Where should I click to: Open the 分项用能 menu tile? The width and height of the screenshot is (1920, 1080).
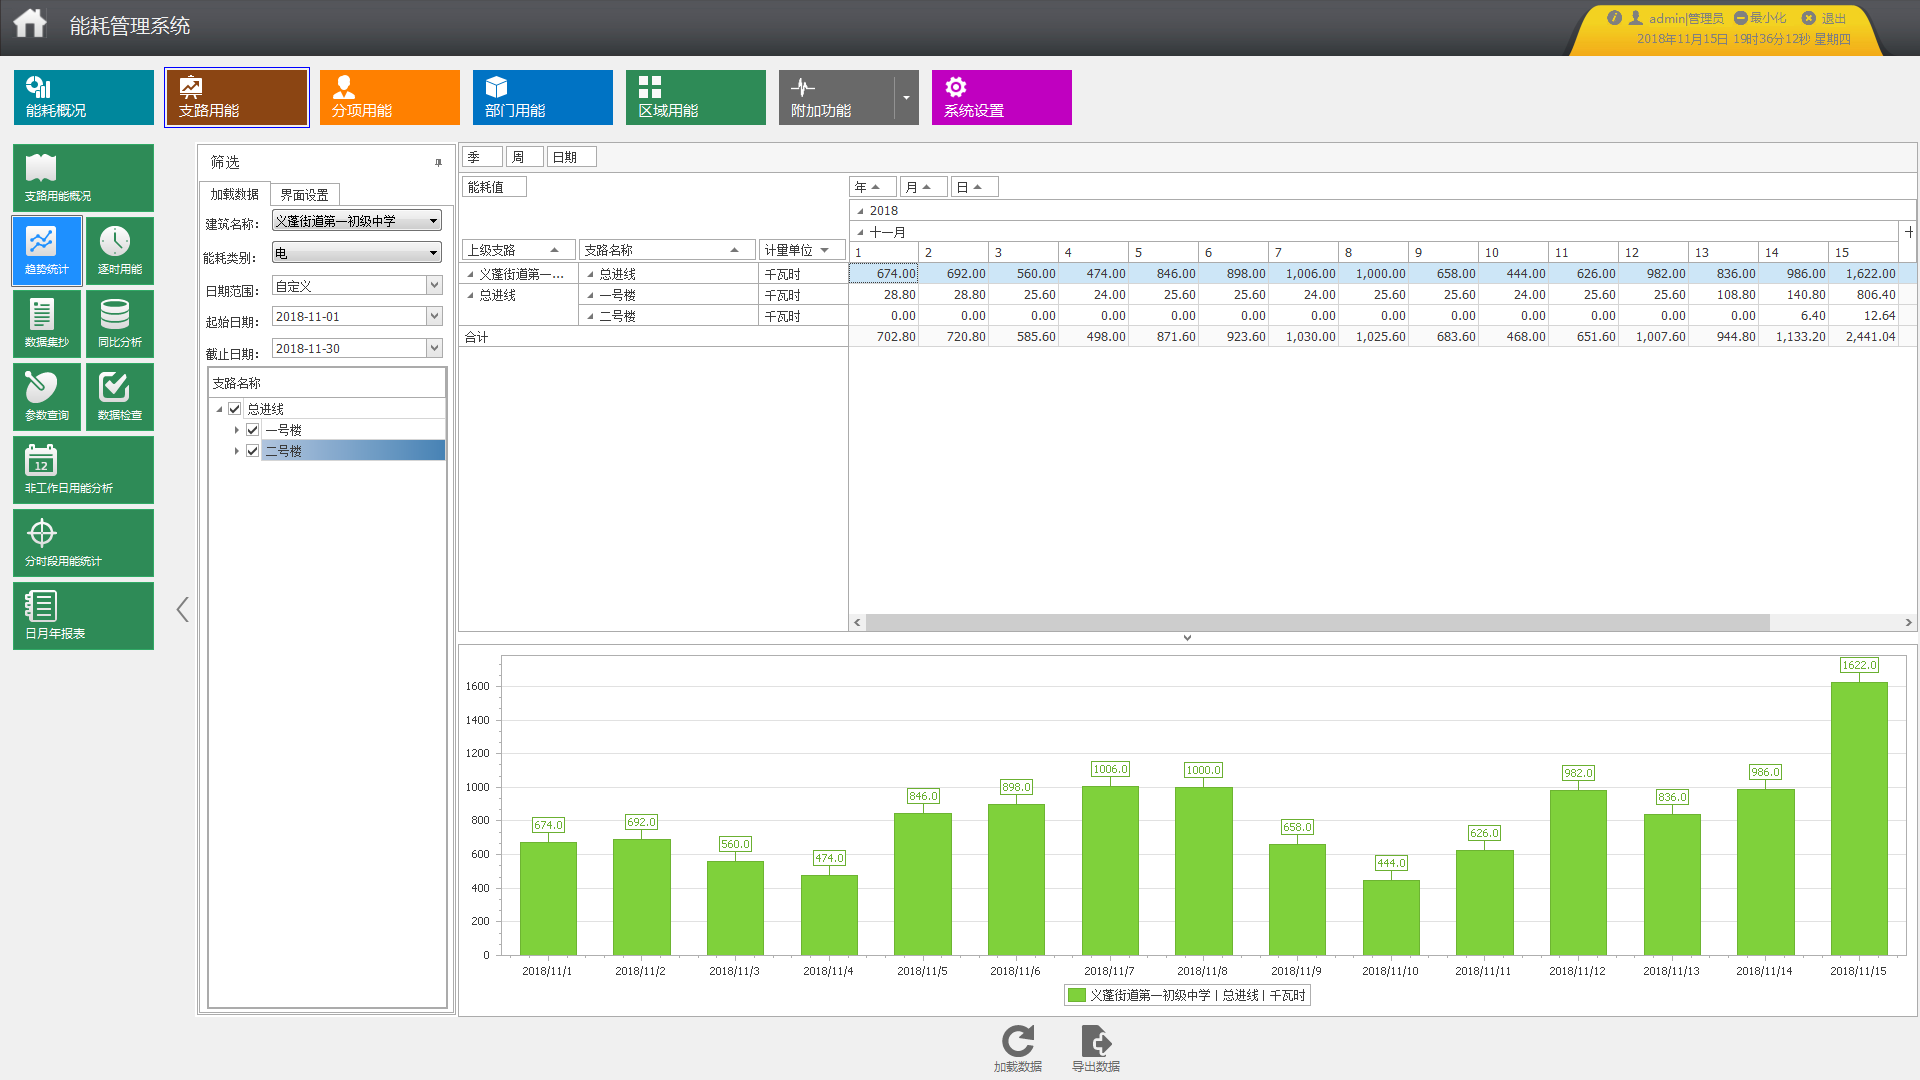pyautogui.click(x=390, y=97)
